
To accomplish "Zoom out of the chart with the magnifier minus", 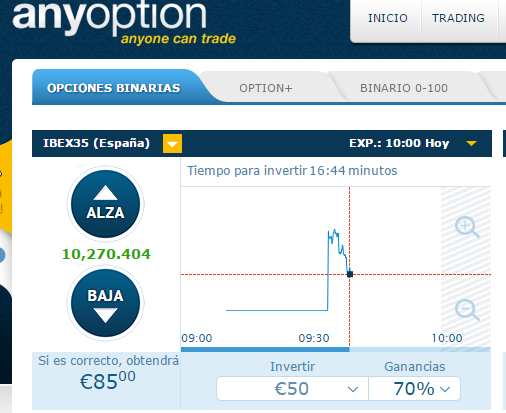I will tap(467, 310).
